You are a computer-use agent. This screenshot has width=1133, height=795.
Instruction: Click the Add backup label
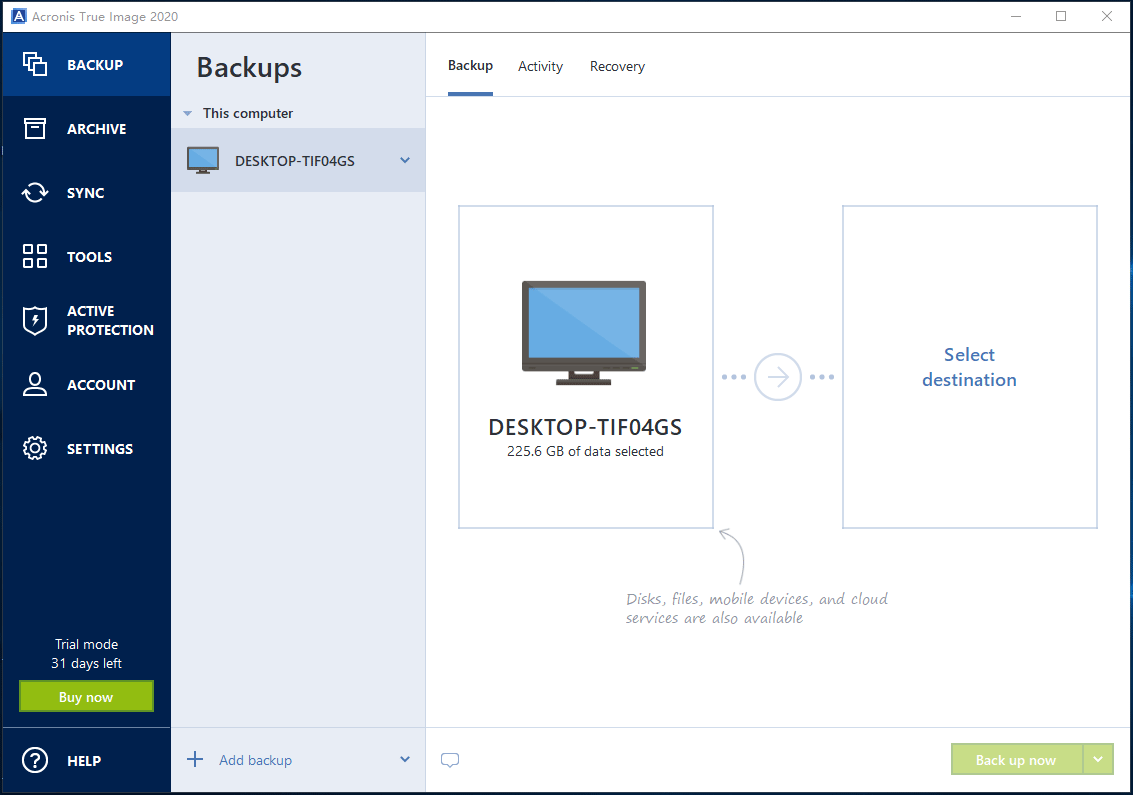[x=256, y=760]
